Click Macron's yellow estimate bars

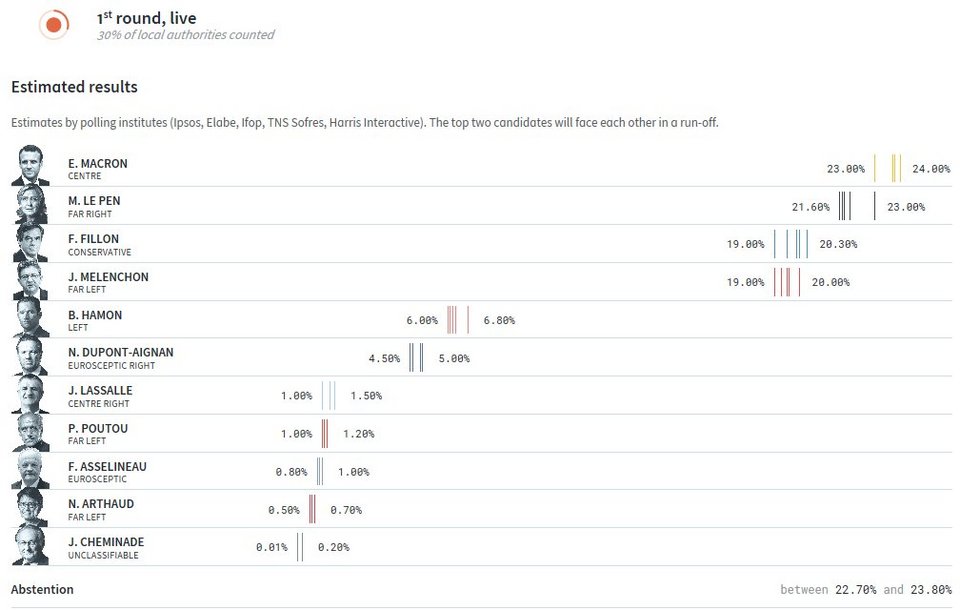point(888,168)
